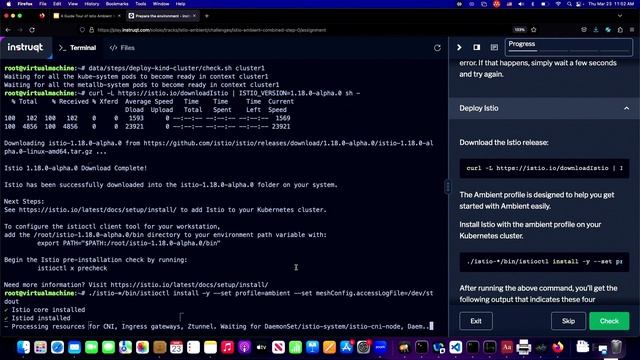Viewport: 640px width, 360px height.
Task: Switch to Istio Ambient guide tab
Action: pyautogui.click(x=87, y=16)
